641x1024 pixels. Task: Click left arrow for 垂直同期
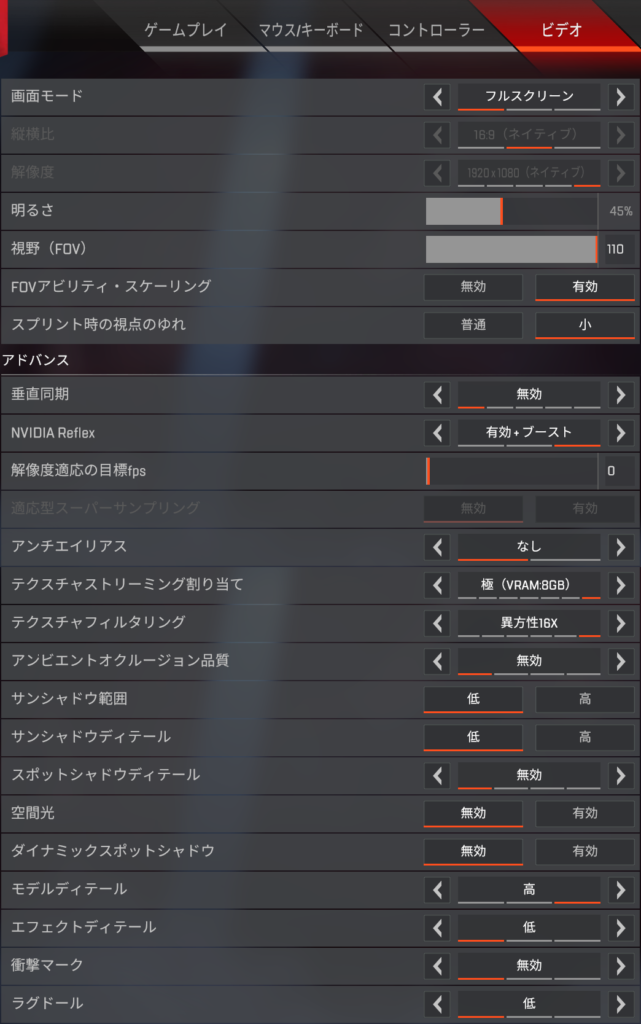(x=437, y=395)
